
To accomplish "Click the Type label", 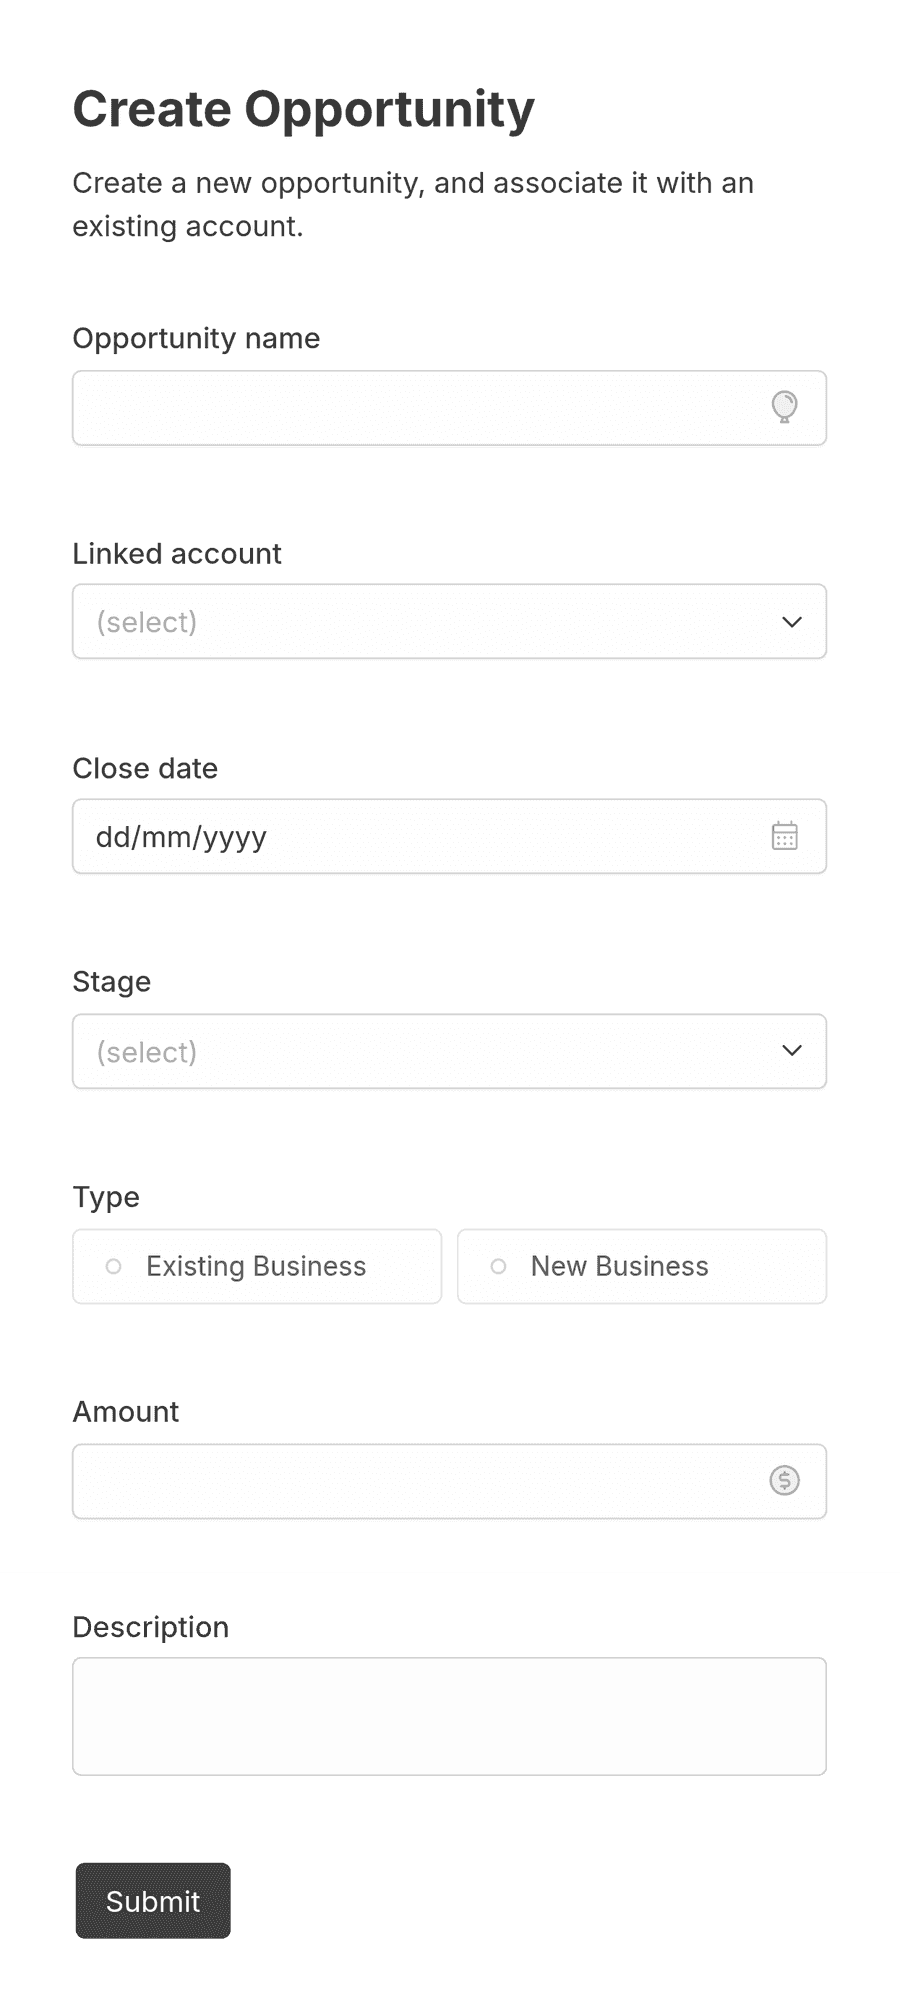I will tap(106, 1197).
